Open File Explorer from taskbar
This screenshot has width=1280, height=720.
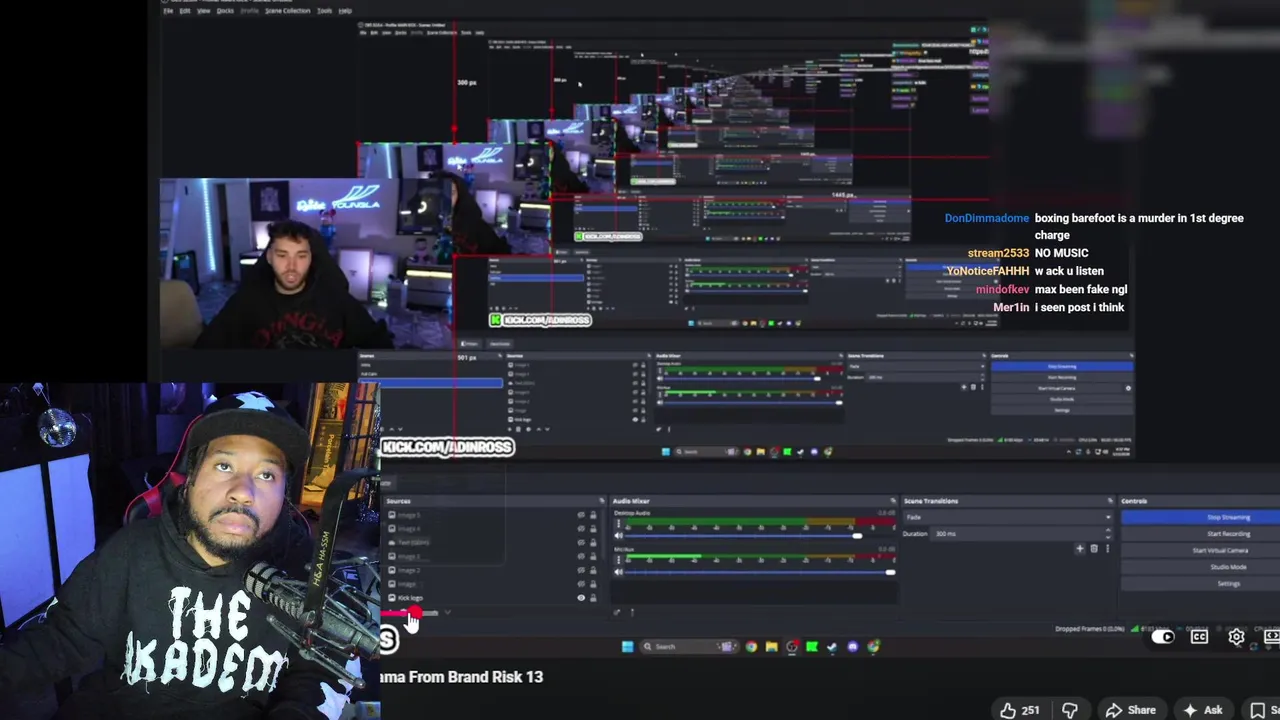pos(771,646)
